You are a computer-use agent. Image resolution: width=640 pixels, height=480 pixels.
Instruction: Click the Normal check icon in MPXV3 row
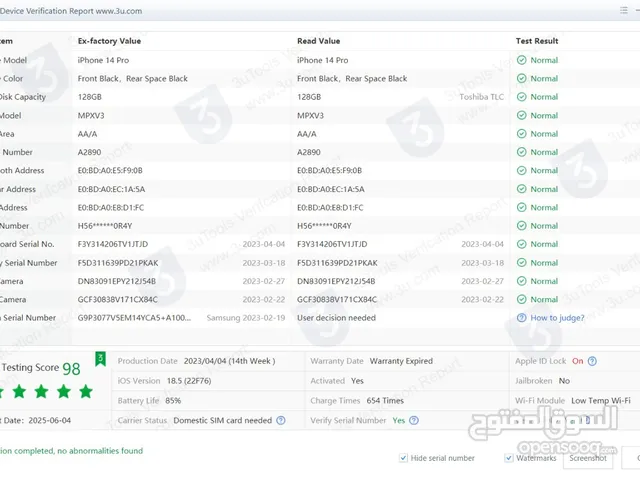click(521, 116)
